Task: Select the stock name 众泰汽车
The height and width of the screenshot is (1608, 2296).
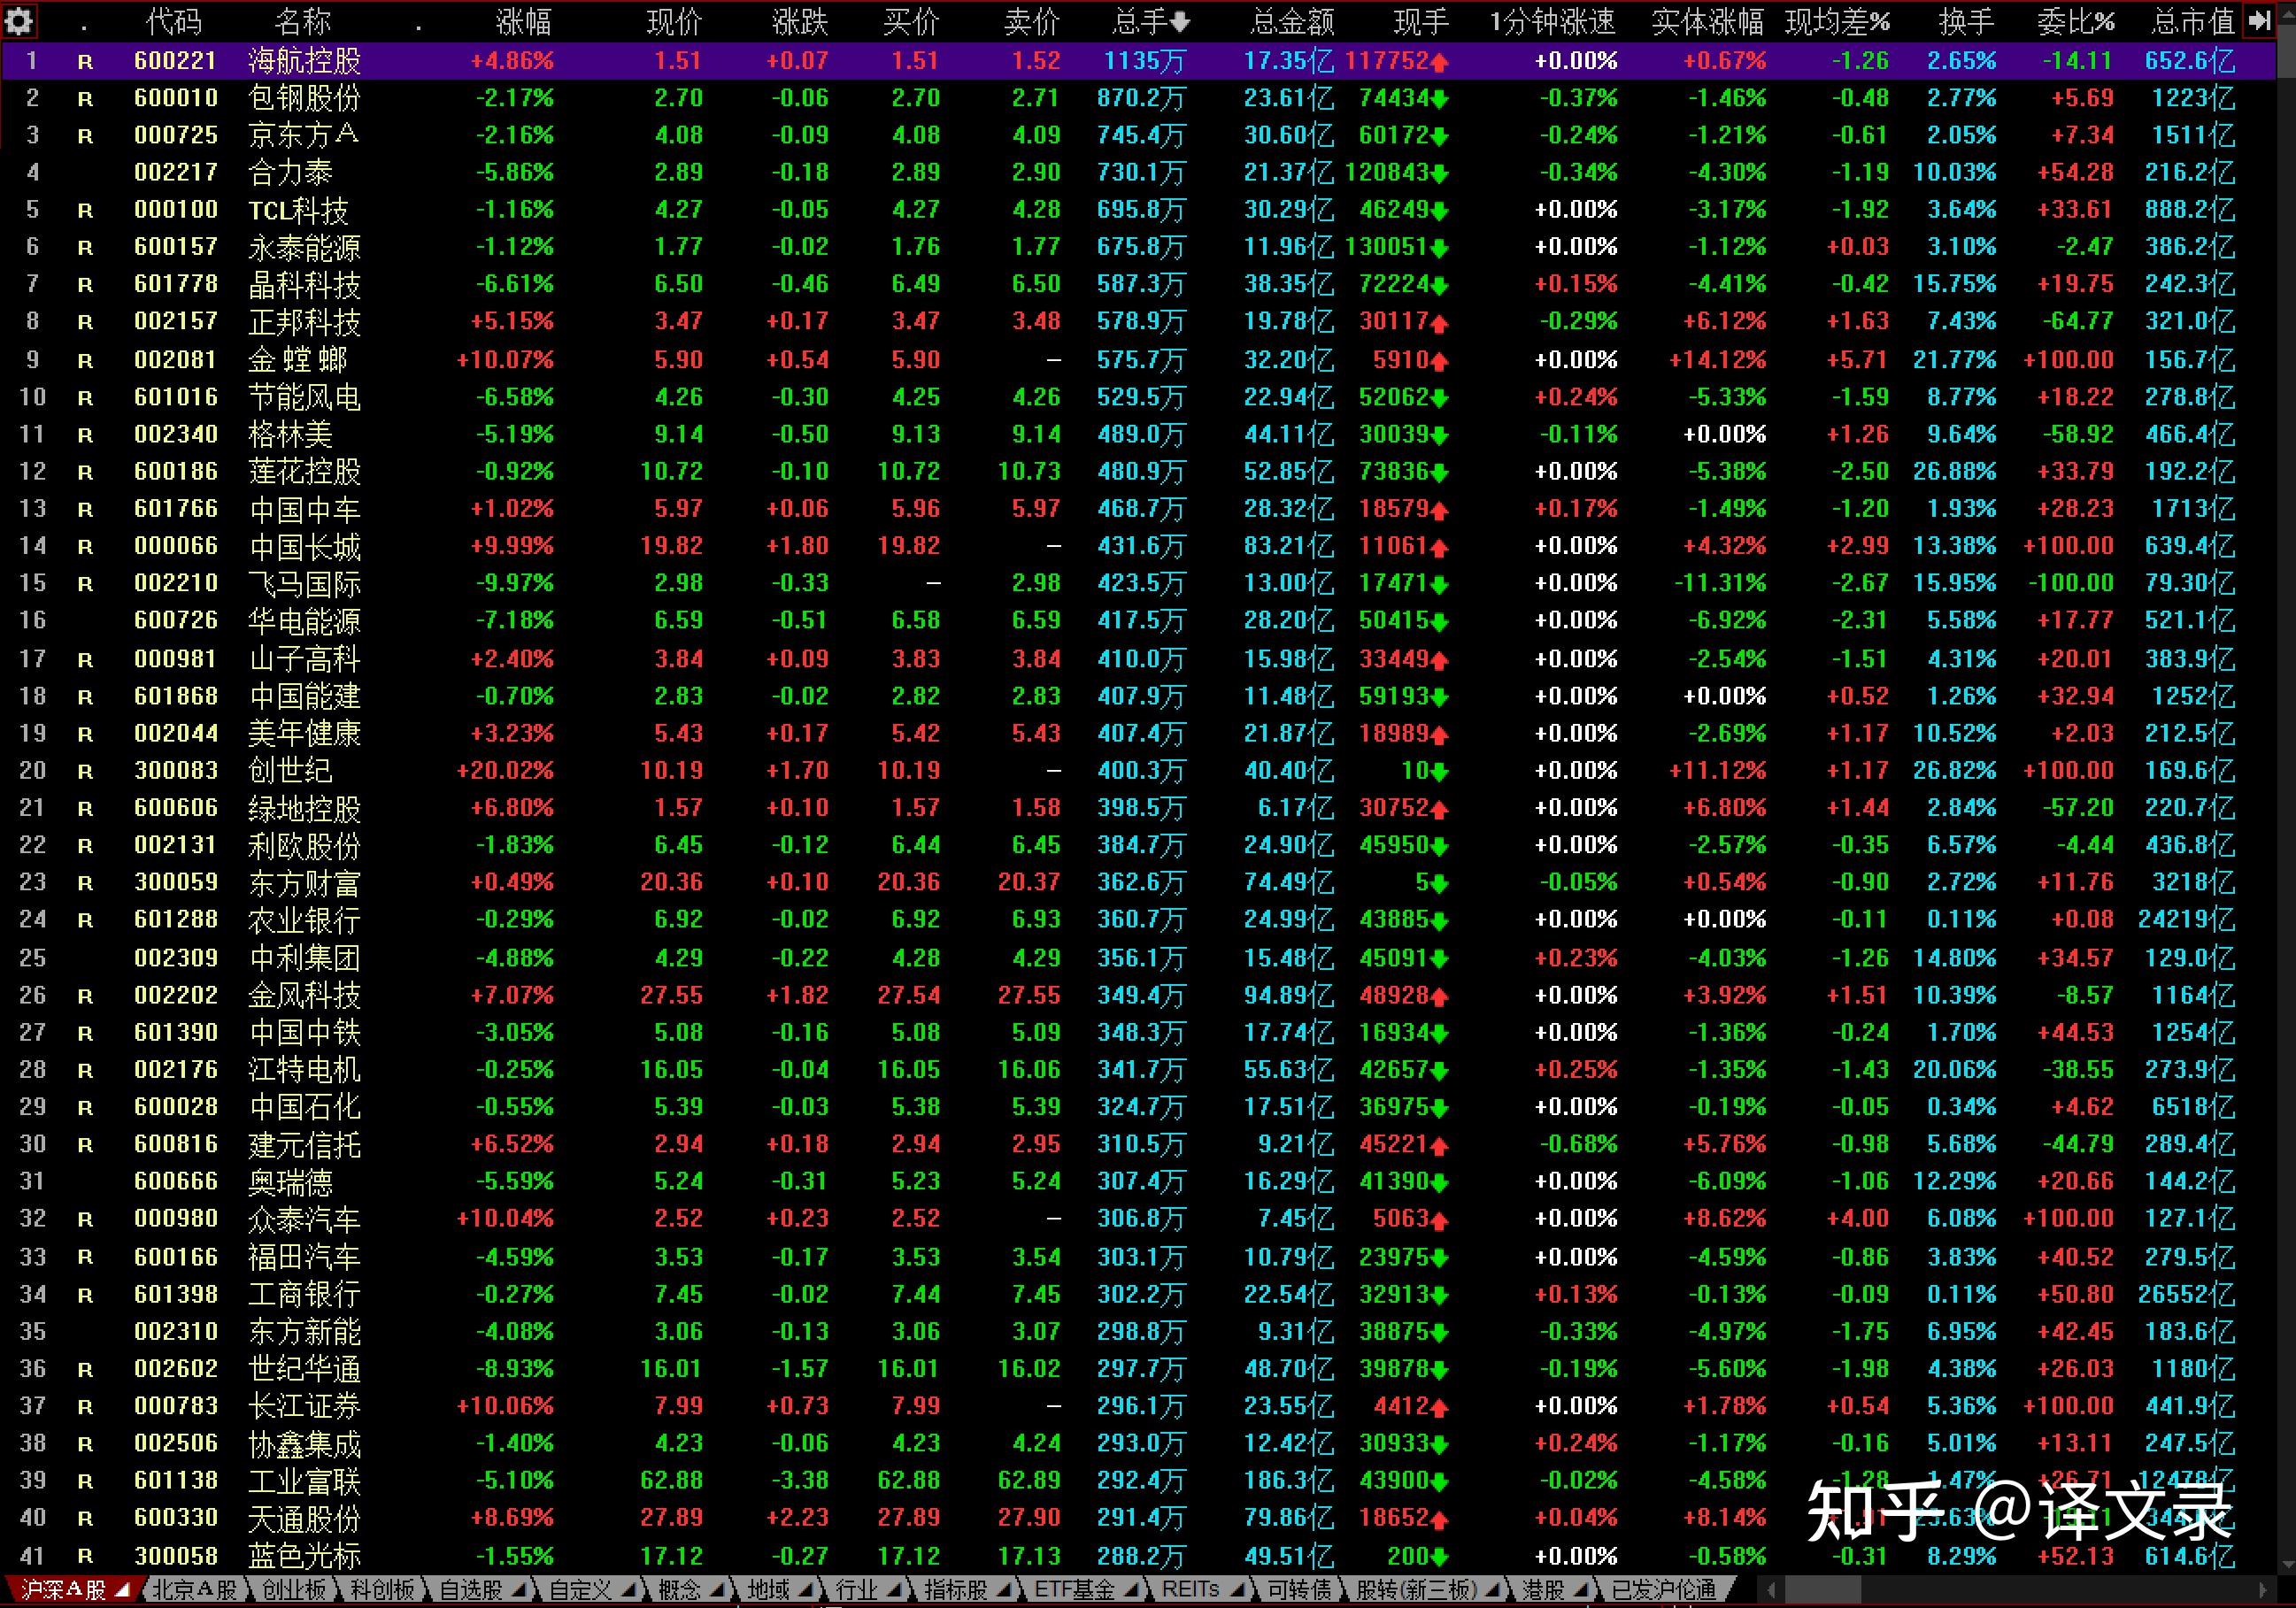Action: coord(304,1219)
